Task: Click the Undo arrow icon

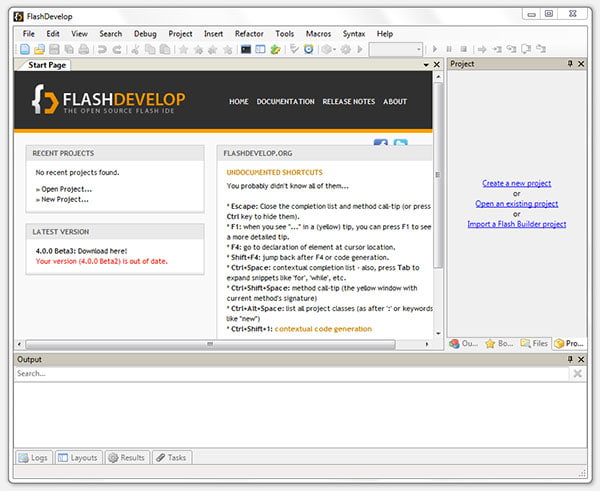Action: pyautogui.click(x=102, y=49)
